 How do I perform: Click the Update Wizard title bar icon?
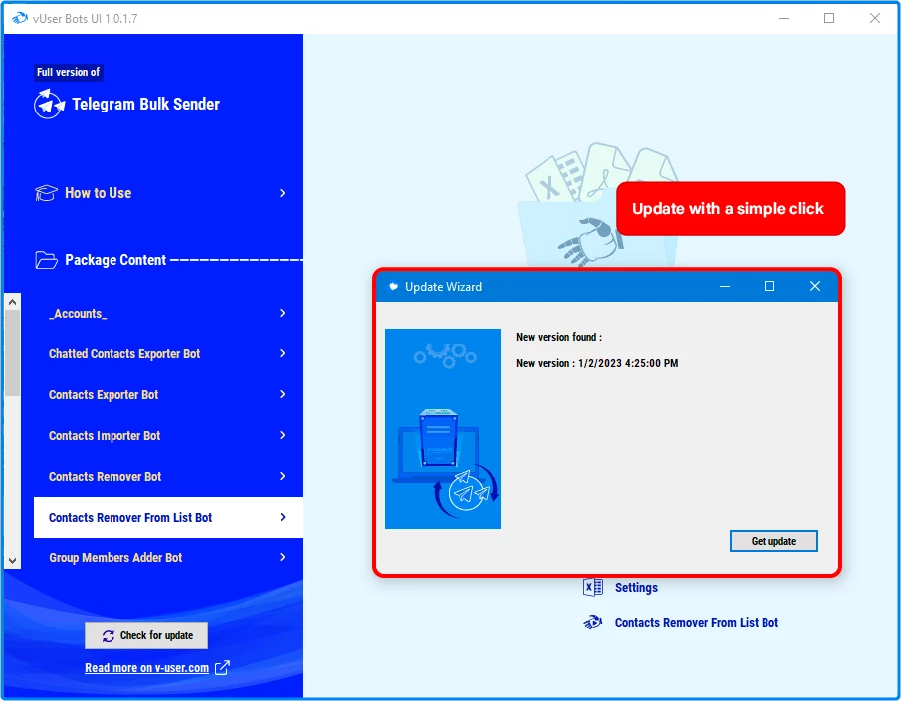pyautogui.click(x=394, y=286)
